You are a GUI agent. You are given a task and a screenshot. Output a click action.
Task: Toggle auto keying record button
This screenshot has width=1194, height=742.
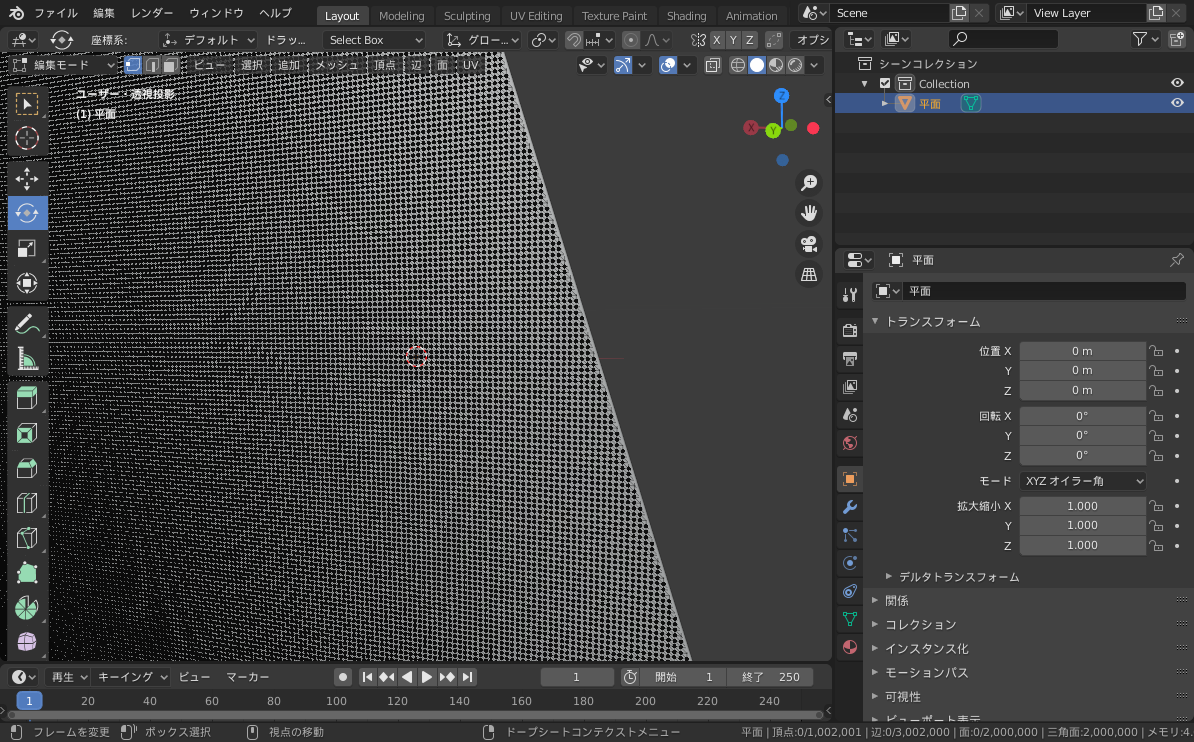click(x=343, y=676)
